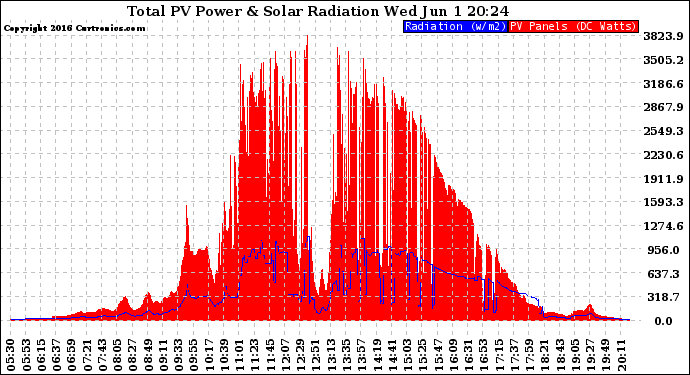Click the 08:05 time label

pyautogui.click(x=117, y=355)
